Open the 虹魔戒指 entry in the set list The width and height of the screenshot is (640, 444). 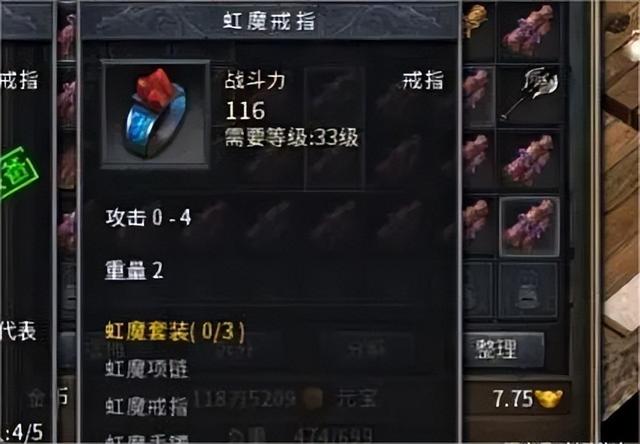[147, 406]
